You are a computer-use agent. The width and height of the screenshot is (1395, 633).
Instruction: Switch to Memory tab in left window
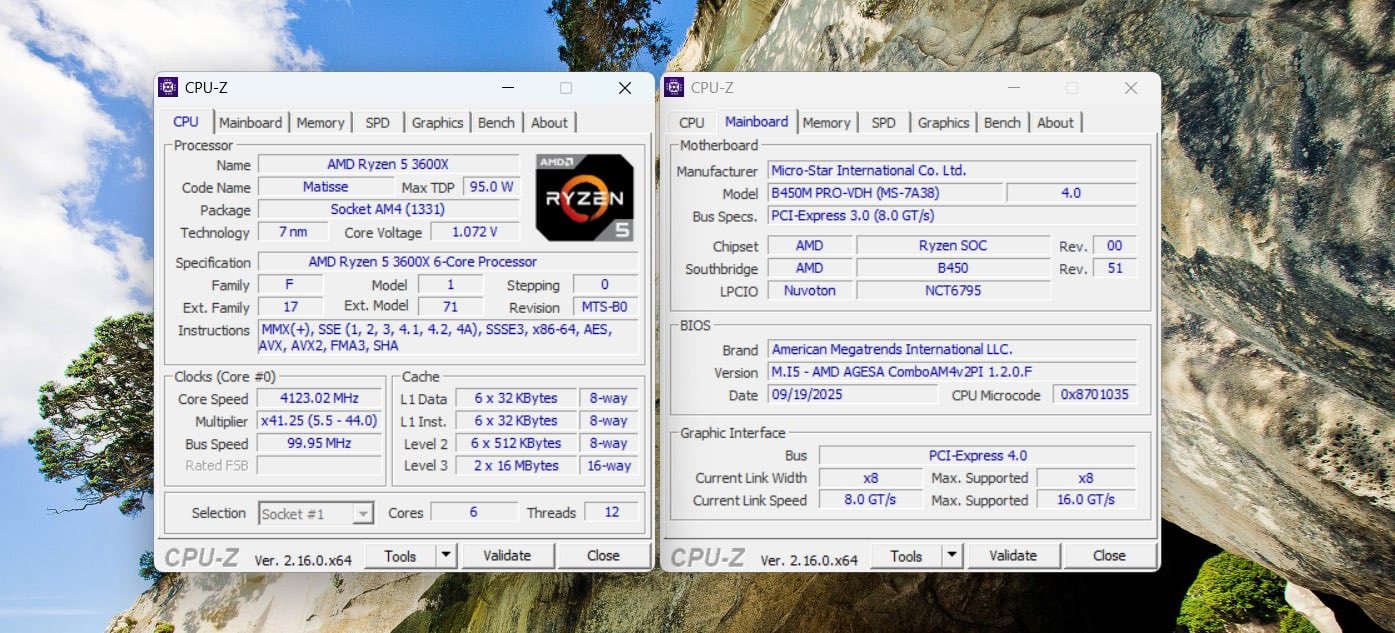[x=320, y=123]
